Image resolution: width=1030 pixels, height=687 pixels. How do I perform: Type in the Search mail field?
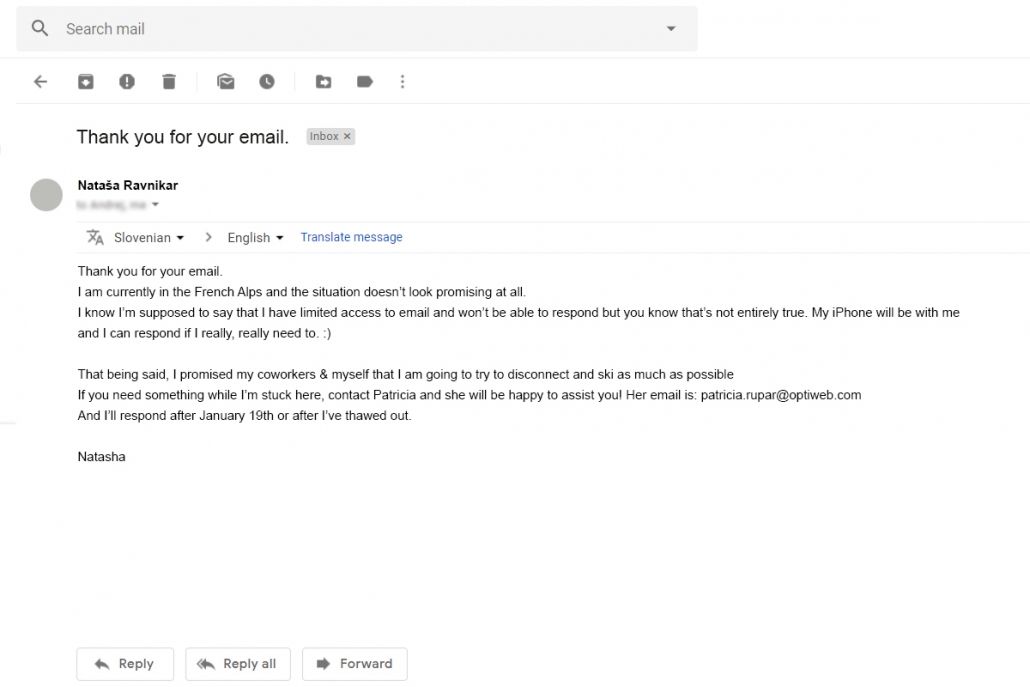point(350,29)
